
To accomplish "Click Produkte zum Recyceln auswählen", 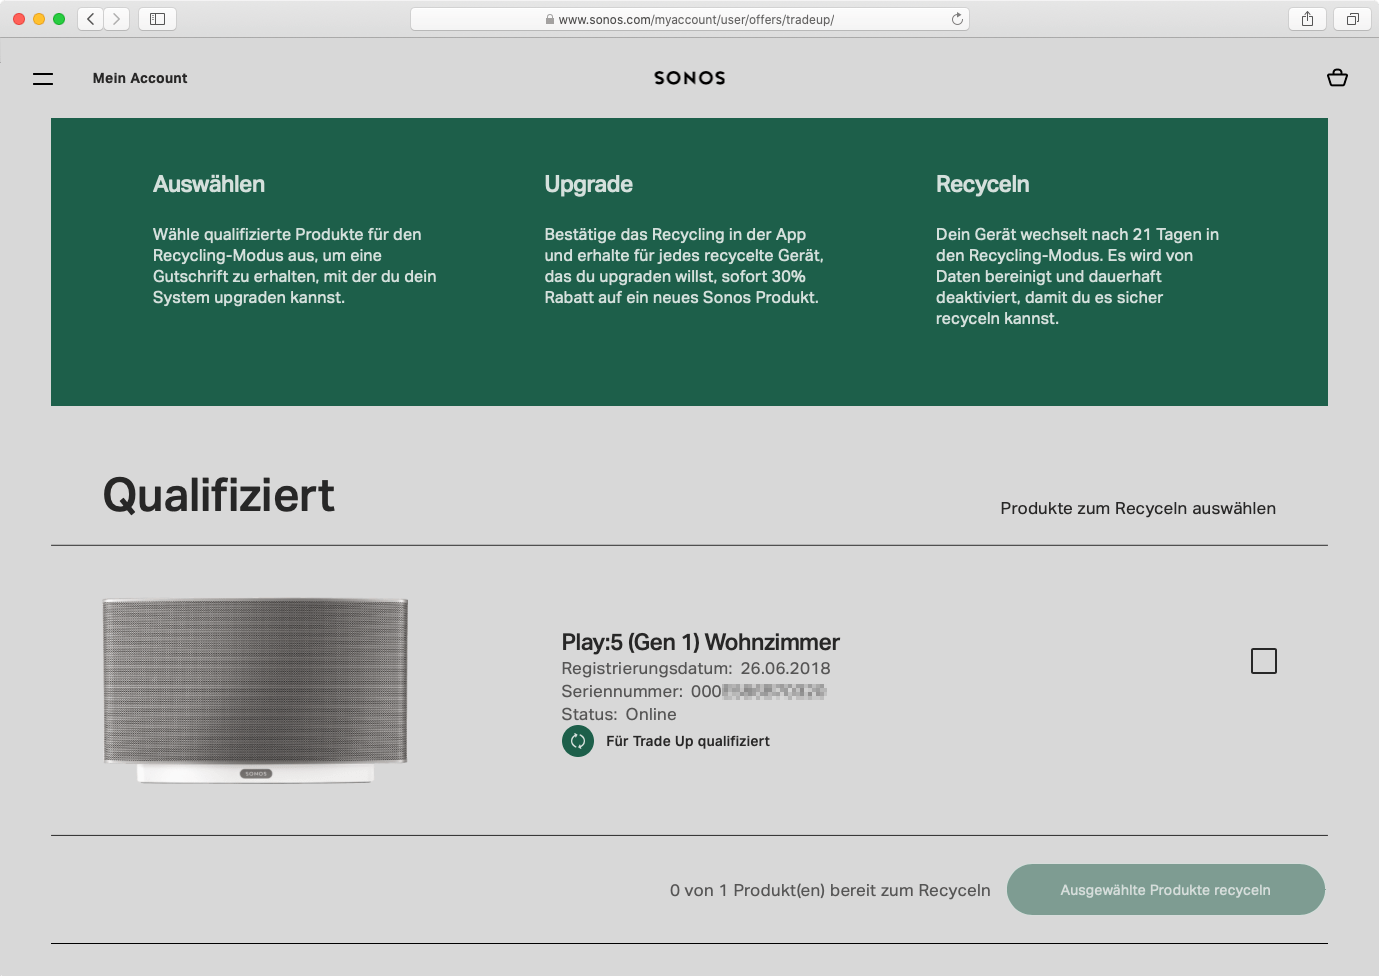I will point(1137,508).
